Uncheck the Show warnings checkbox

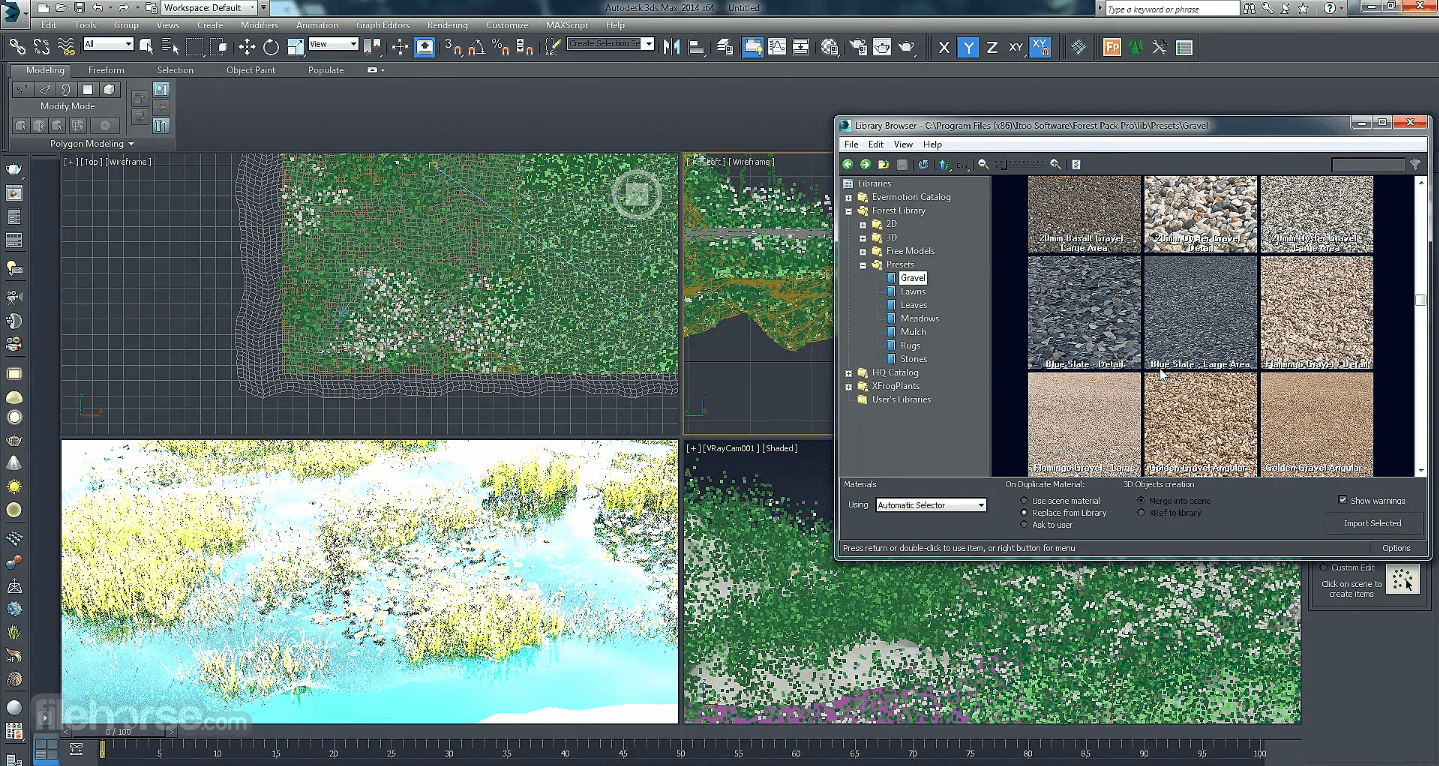tap(1342, 500)
